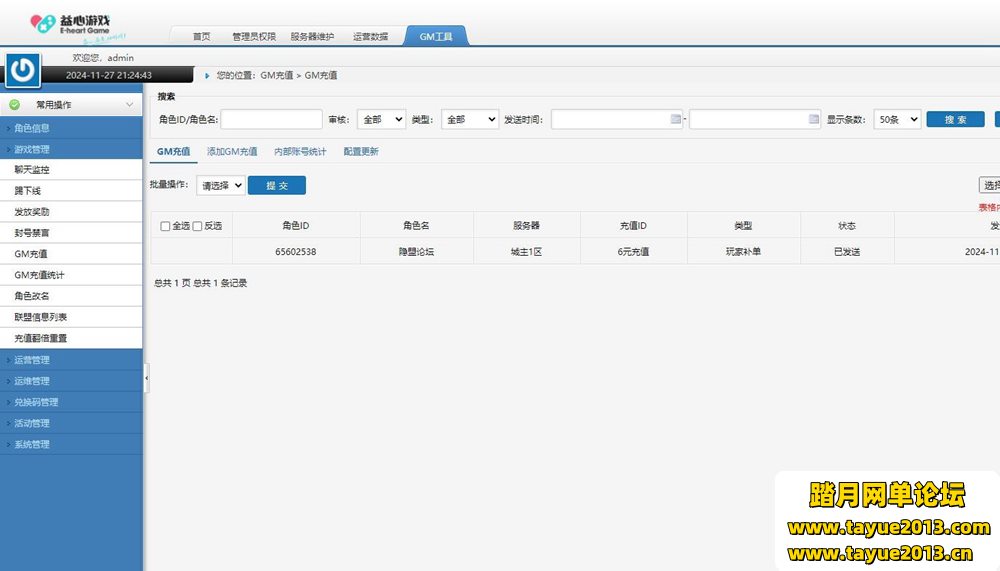Collapse the 常用操作 chevron
1000x571 pixels.
130,105
